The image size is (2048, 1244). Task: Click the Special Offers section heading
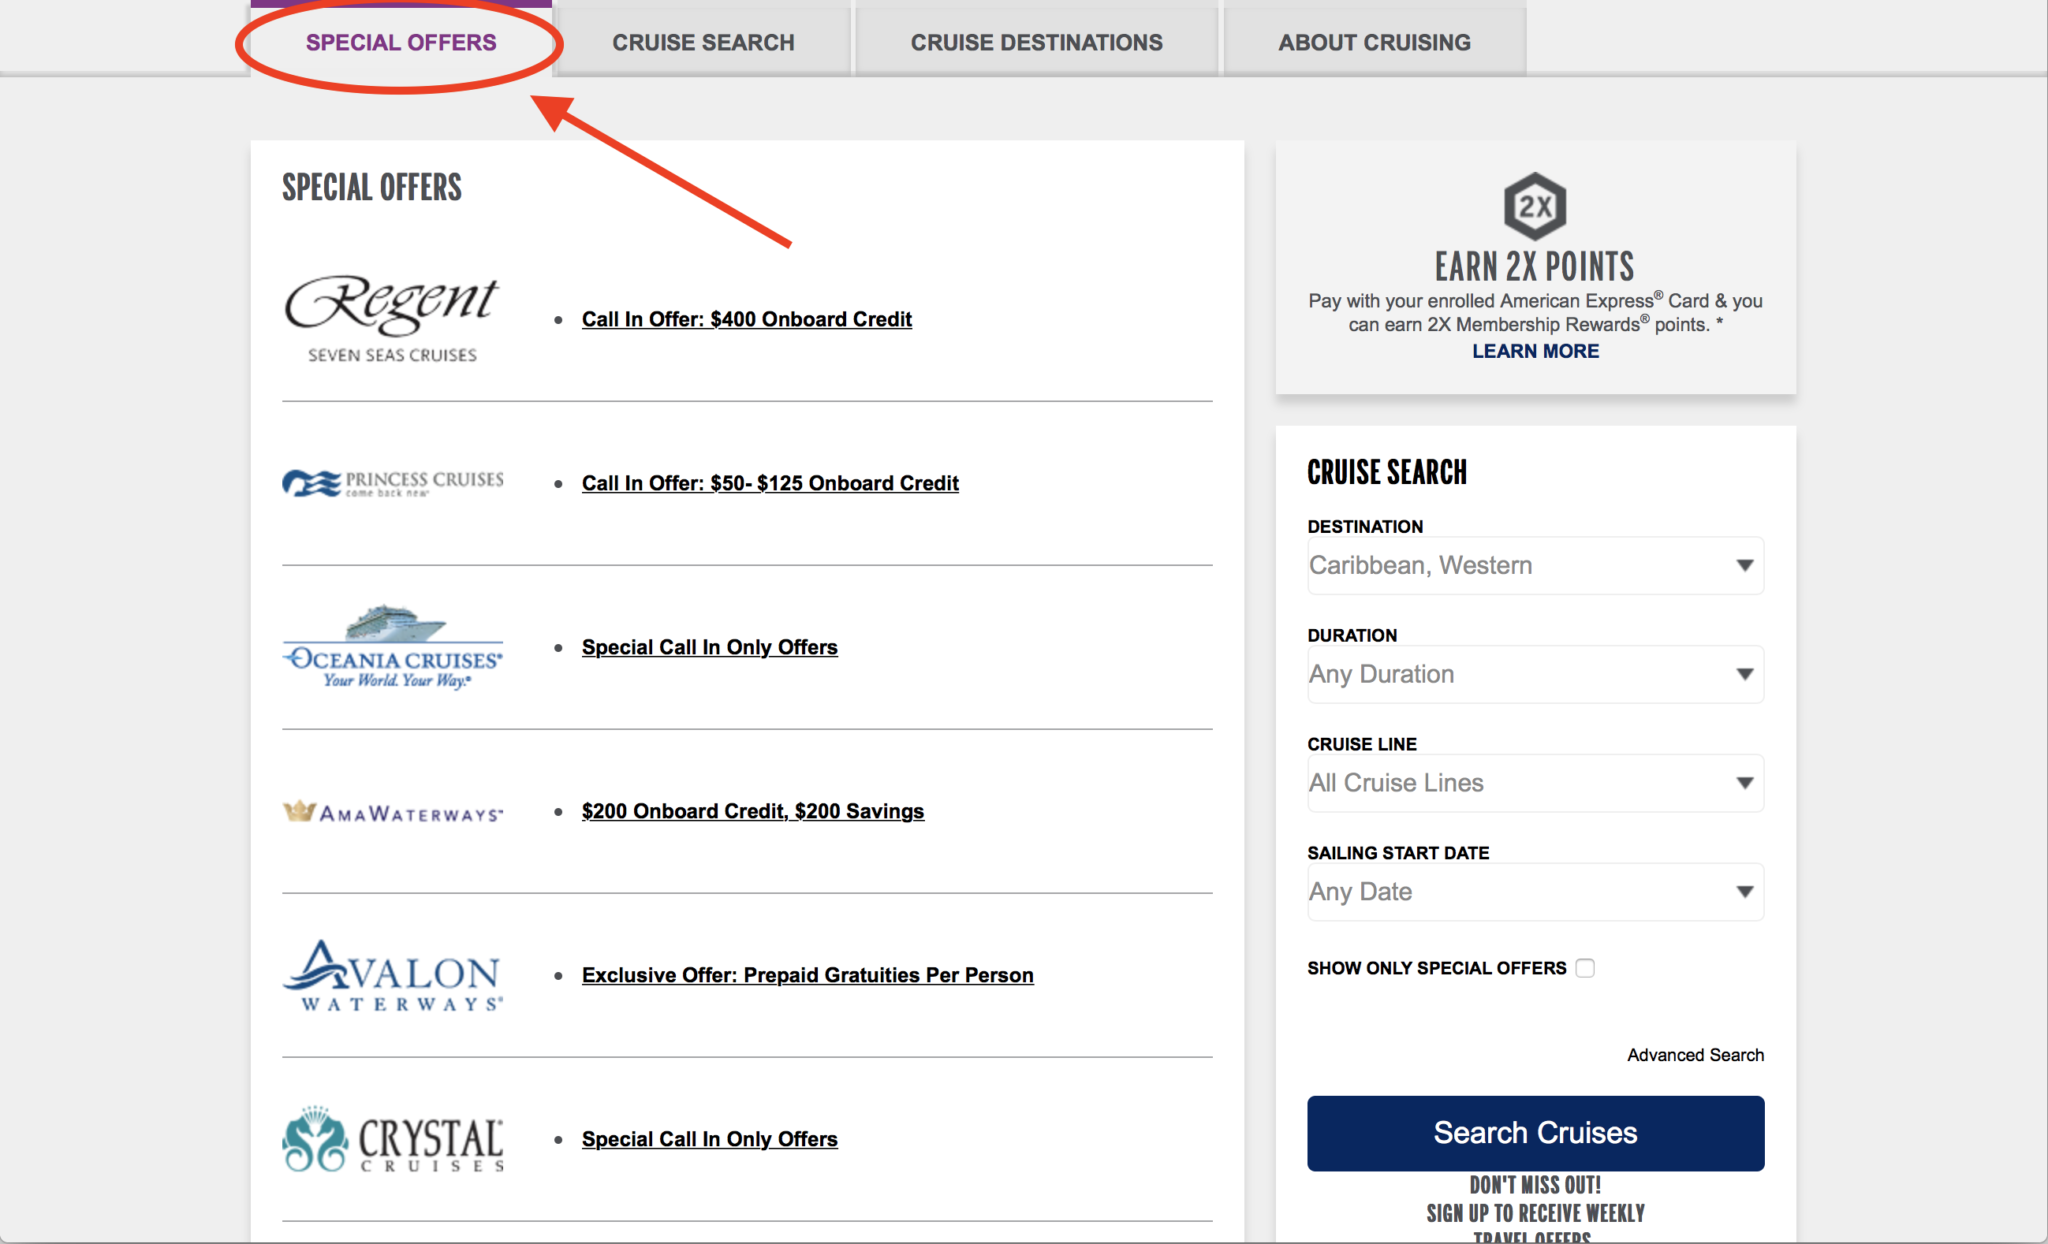click(372, 187)
